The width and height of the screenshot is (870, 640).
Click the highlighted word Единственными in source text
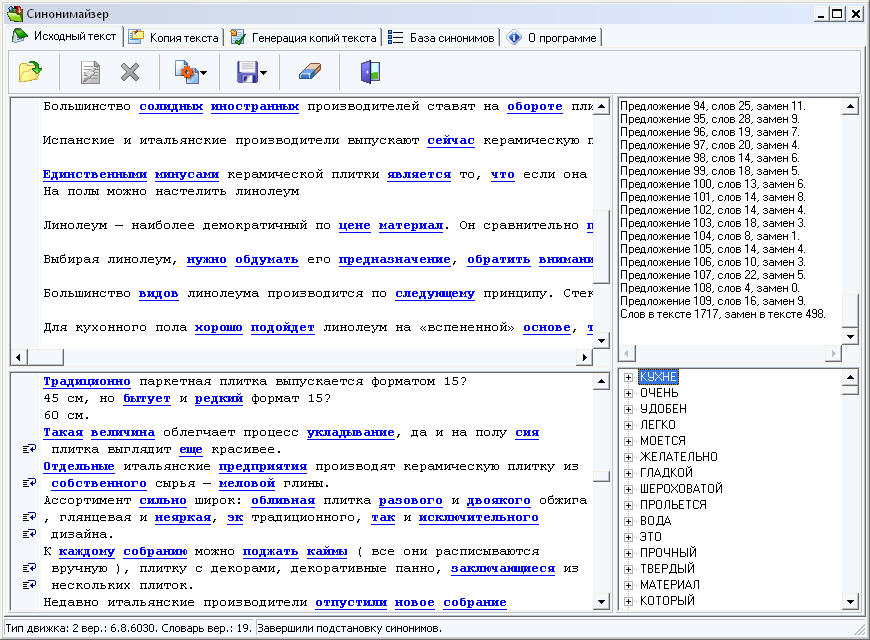(96, 174)
